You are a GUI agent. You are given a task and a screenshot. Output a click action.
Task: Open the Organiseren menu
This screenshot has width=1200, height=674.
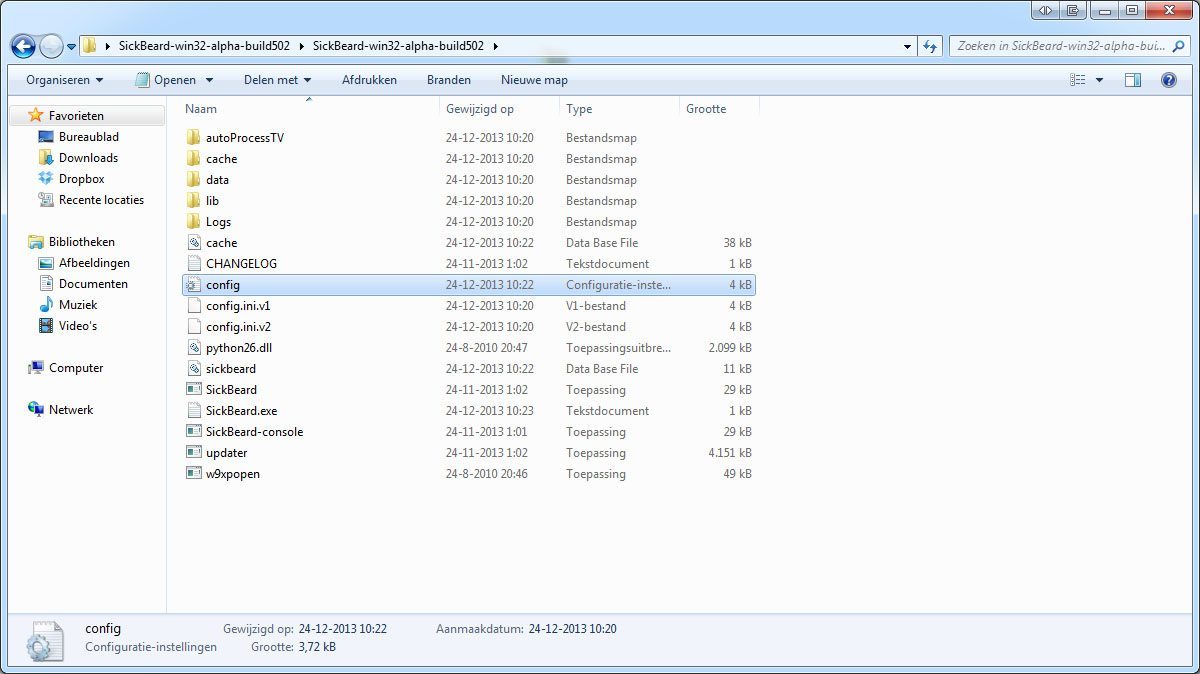tap(65, 80)
